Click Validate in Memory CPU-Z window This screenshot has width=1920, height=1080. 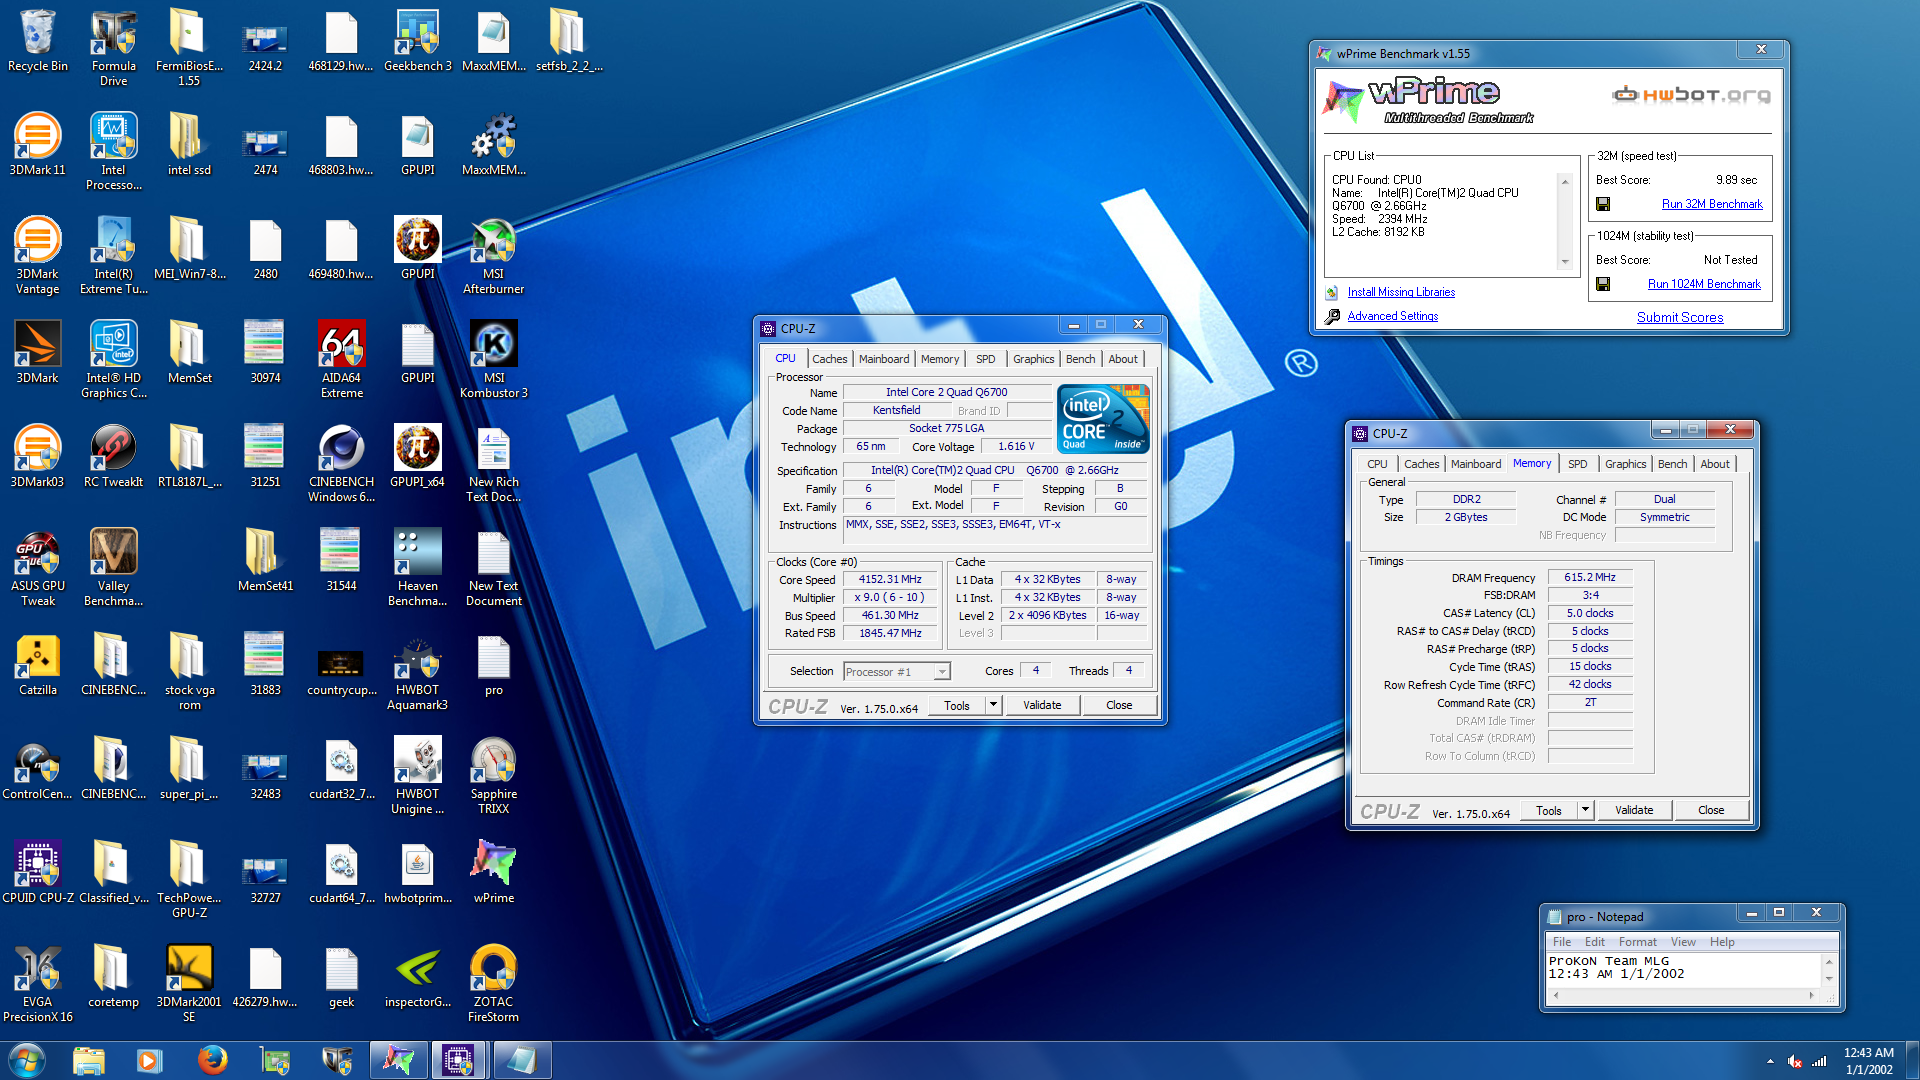pyautogui.click(x=1634, y=810)
